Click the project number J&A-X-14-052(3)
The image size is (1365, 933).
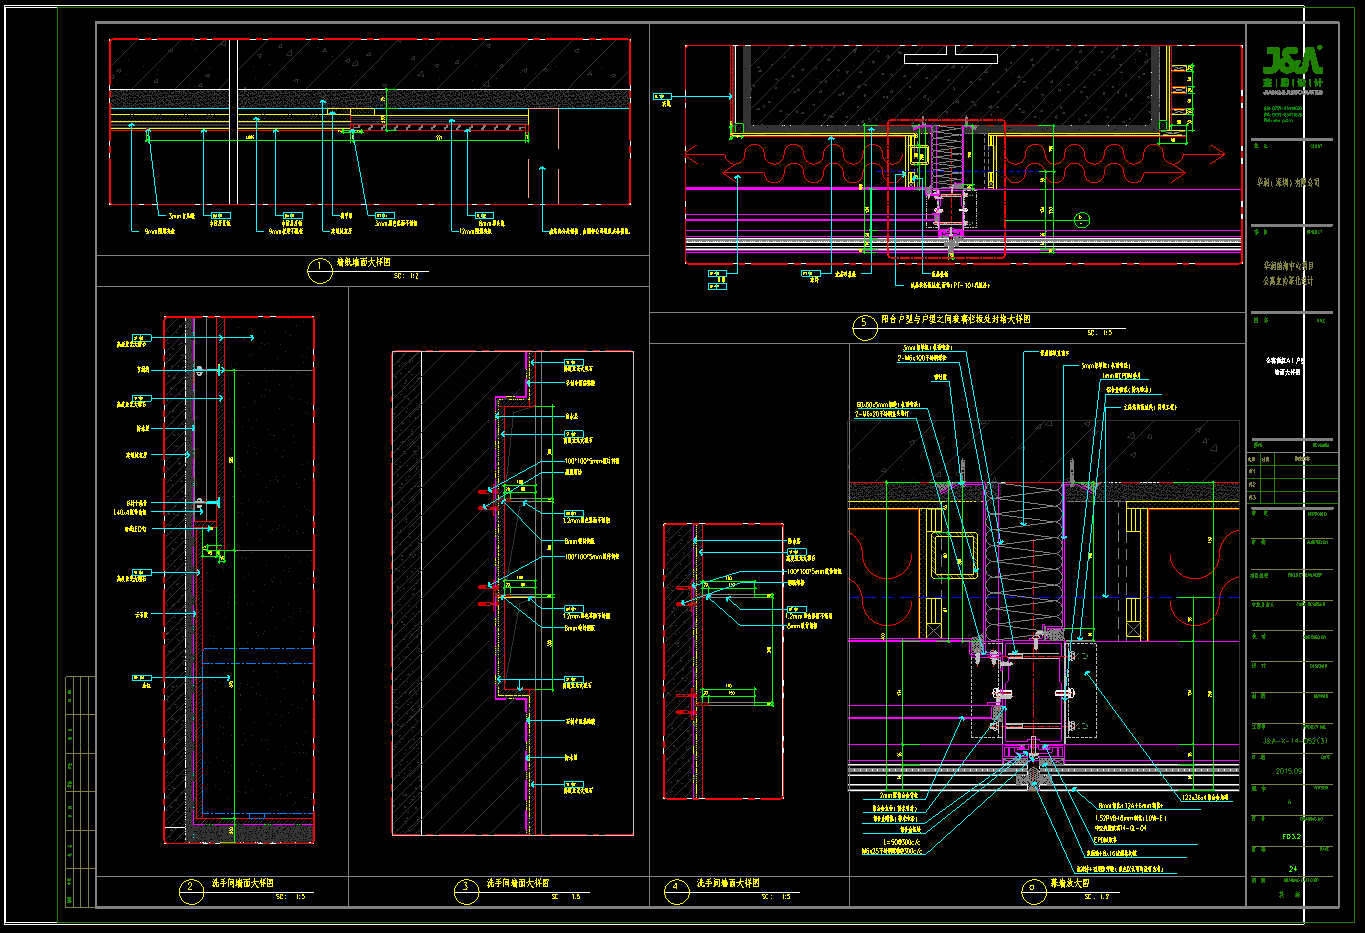pos(1296,741)
